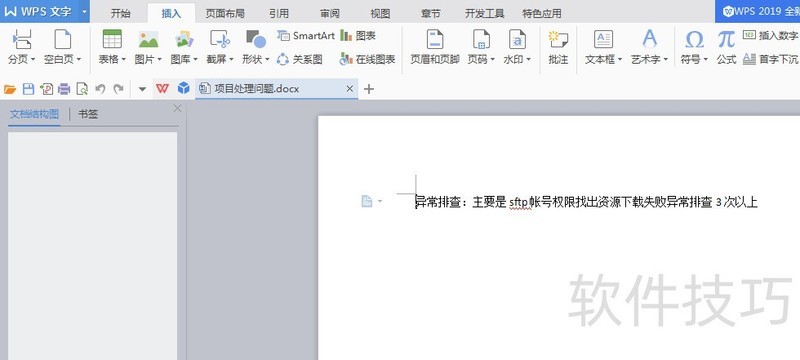Viewport: 800px width, 360px height.
Task: Click the 表格 table grid icon
Action: click(112, 39)
